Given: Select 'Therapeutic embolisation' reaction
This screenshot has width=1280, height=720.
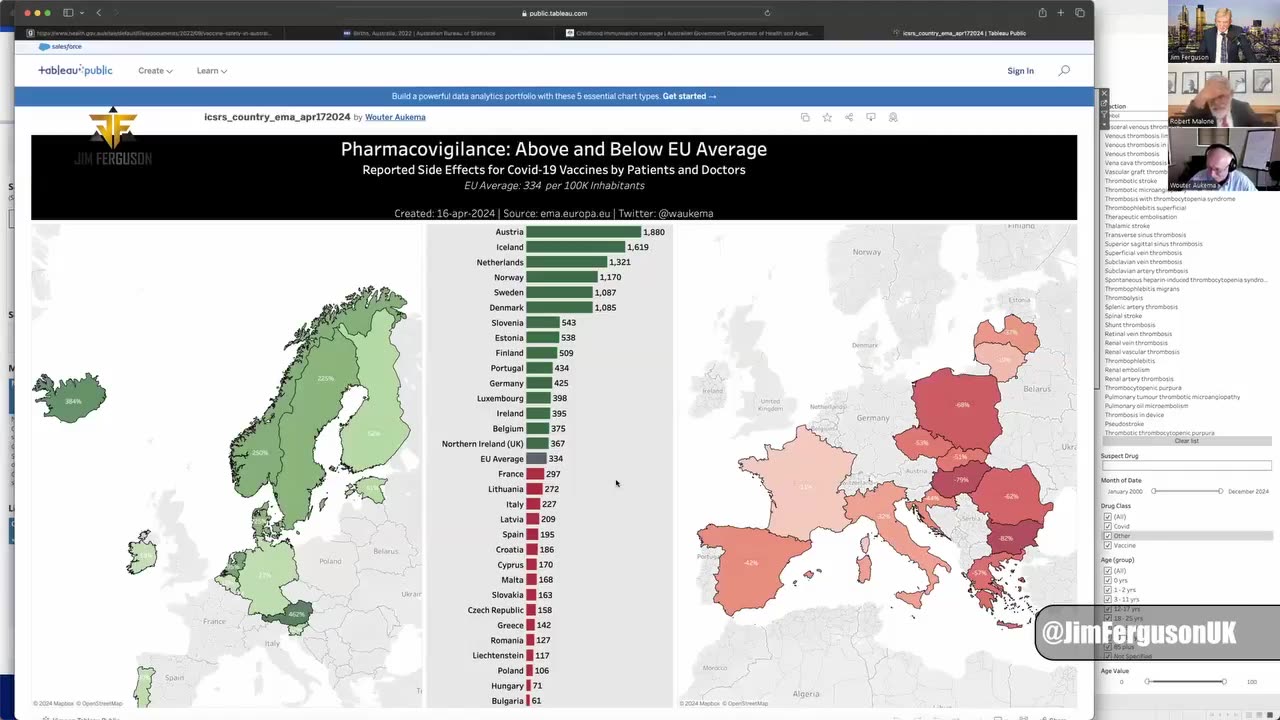Looking at the screenshot, I should coord(1141,217).
